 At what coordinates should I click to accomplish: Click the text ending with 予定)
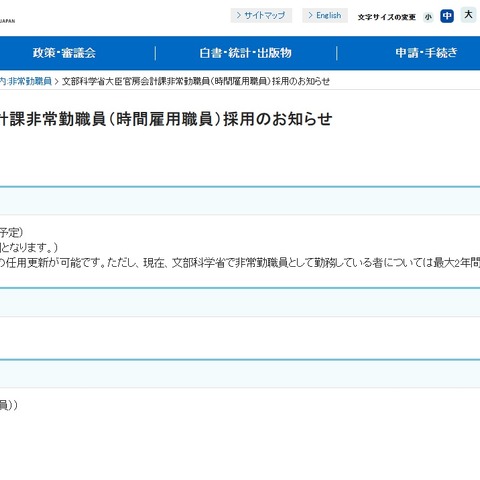click(11, 232)
